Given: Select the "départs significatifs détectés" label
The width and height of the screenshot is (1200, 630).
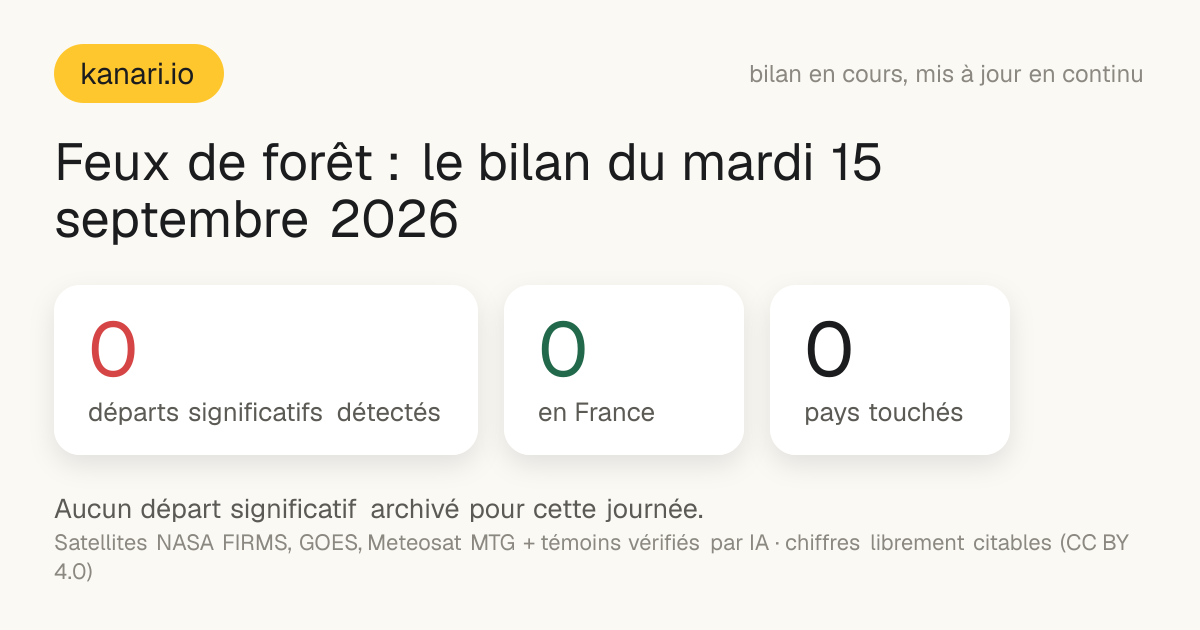Looking at the screenshot, I should [x=264, y=412].
